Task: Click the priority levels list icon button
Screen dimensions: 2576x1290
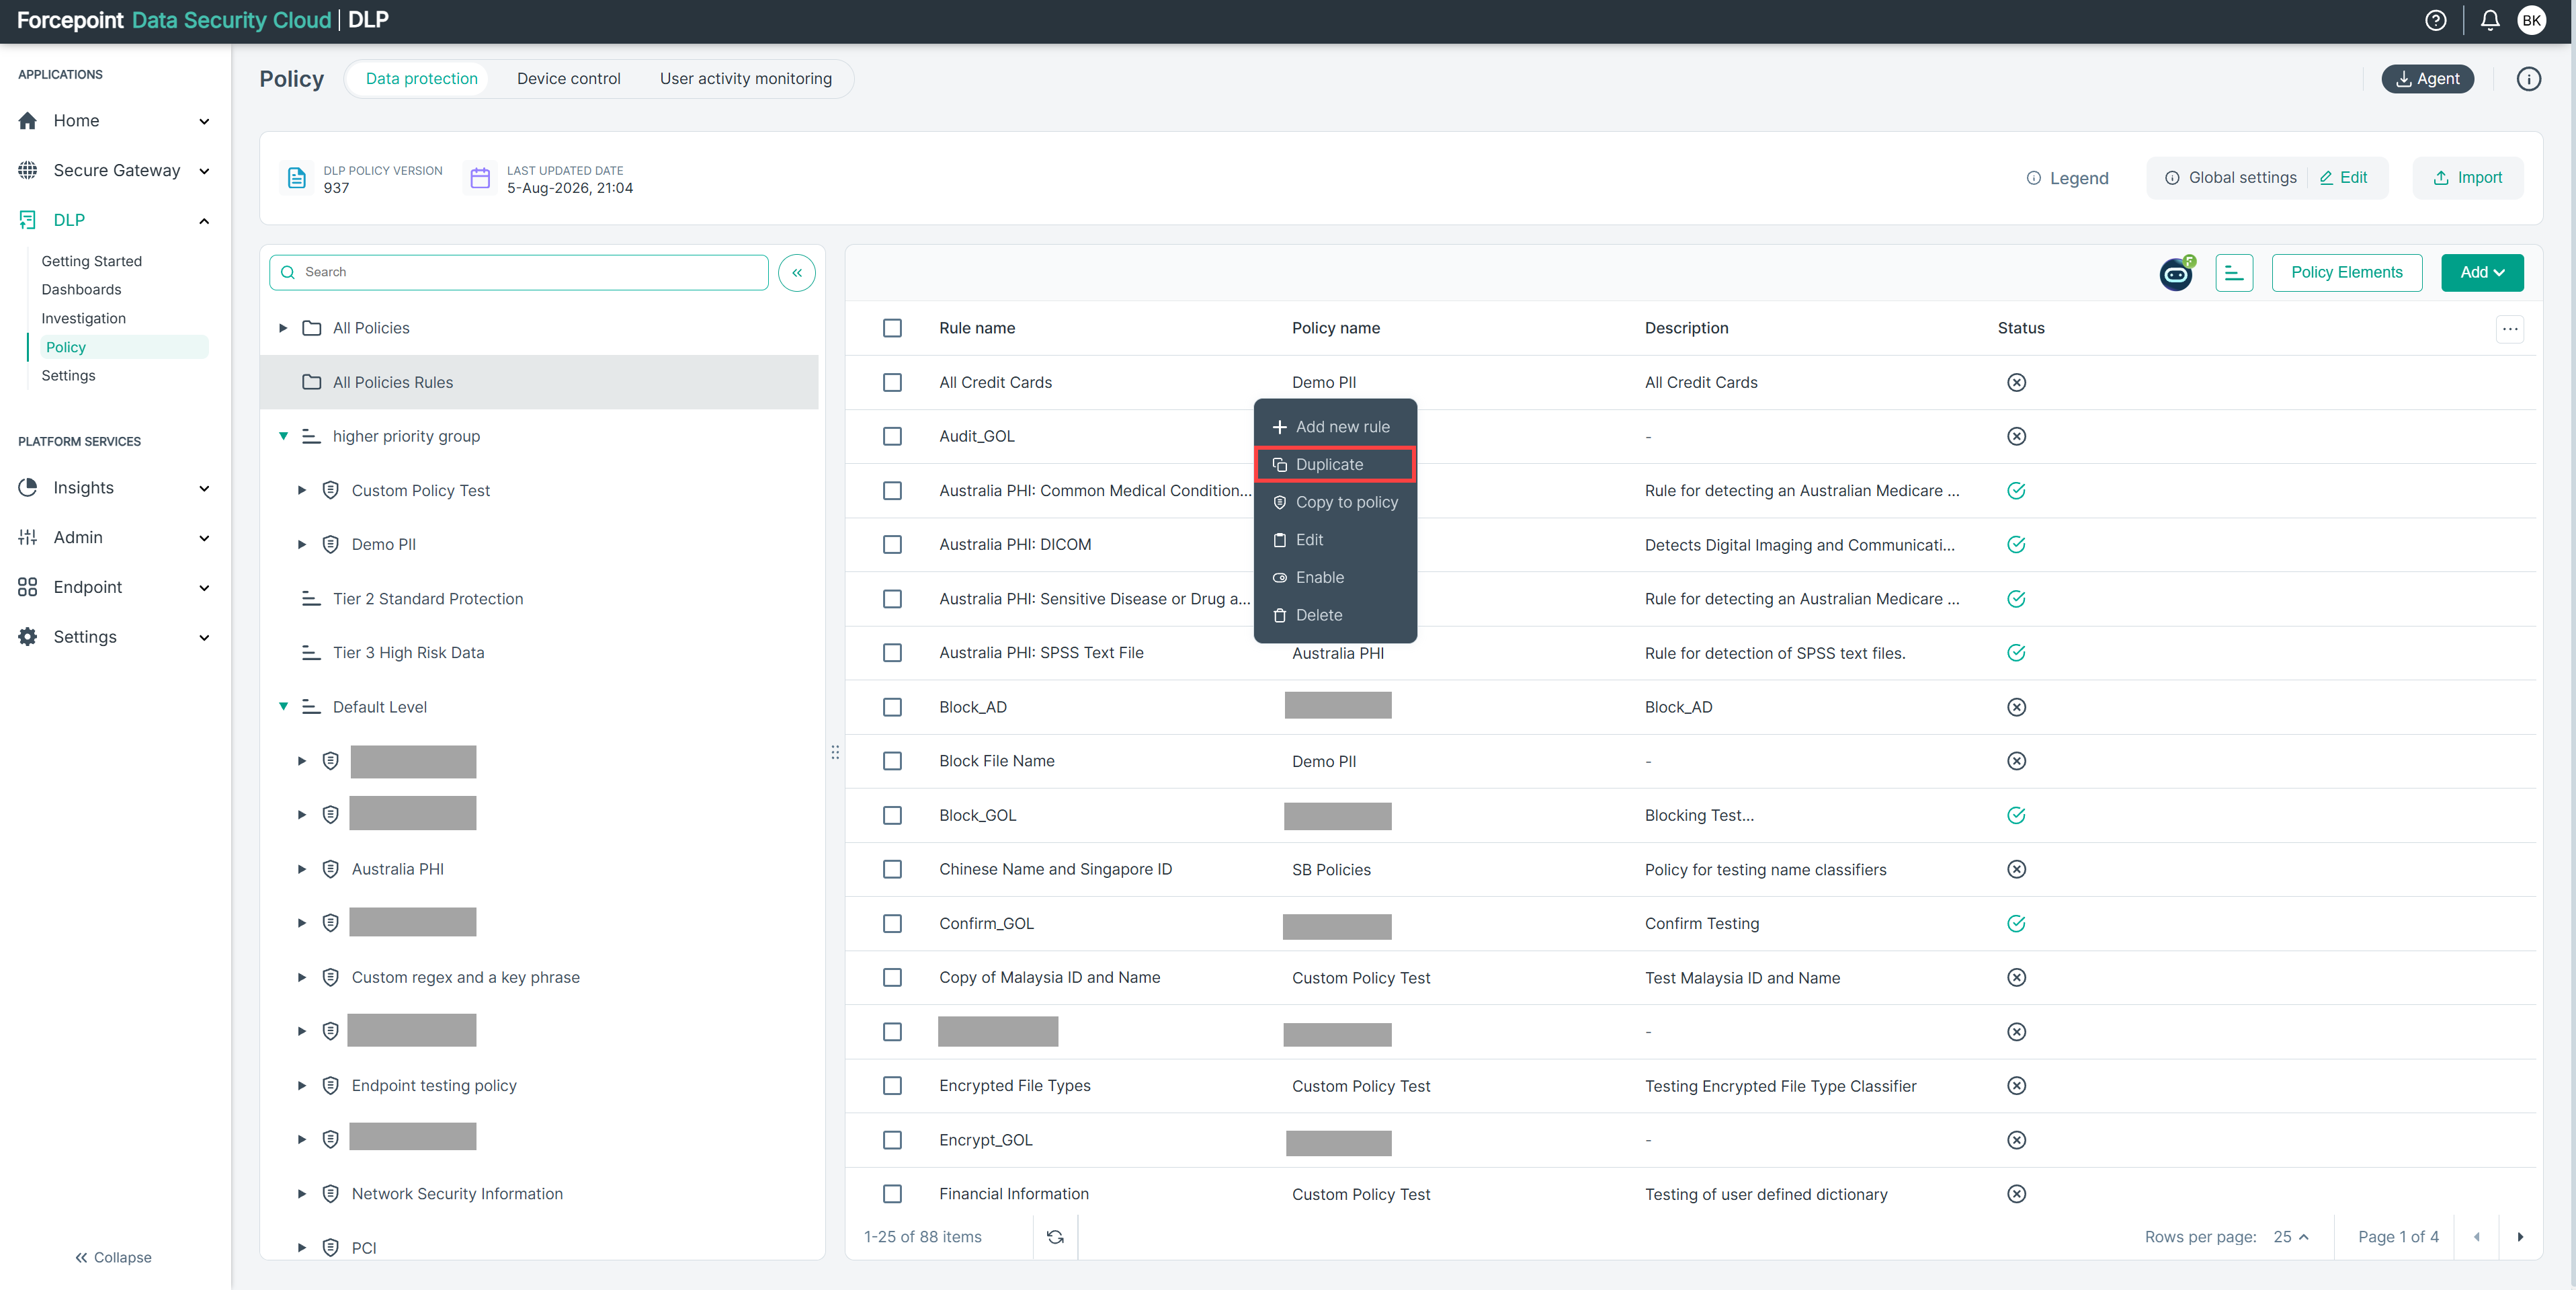Action: (2234, 273)
